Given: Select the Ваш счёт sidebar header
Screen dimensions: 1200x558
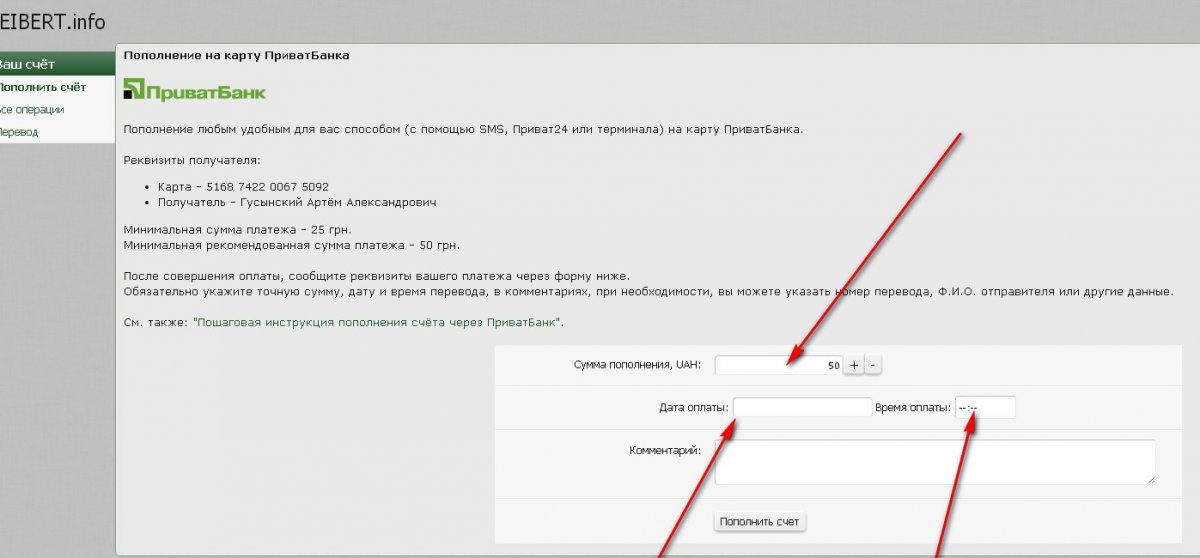Looking at the screenshot, I should [x=57, y=64].
